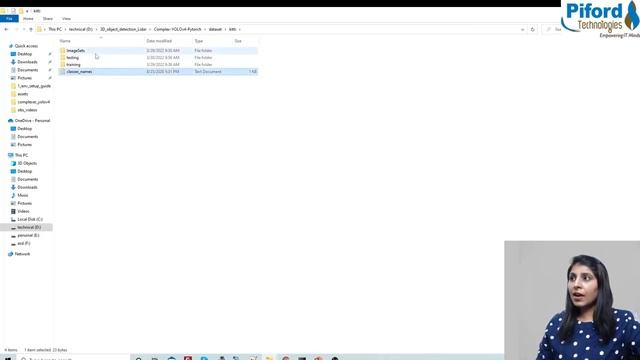Open OneDrive - Personal in sidebar
The height and width of the screenshot is (360, 640).
click(32, 121)
